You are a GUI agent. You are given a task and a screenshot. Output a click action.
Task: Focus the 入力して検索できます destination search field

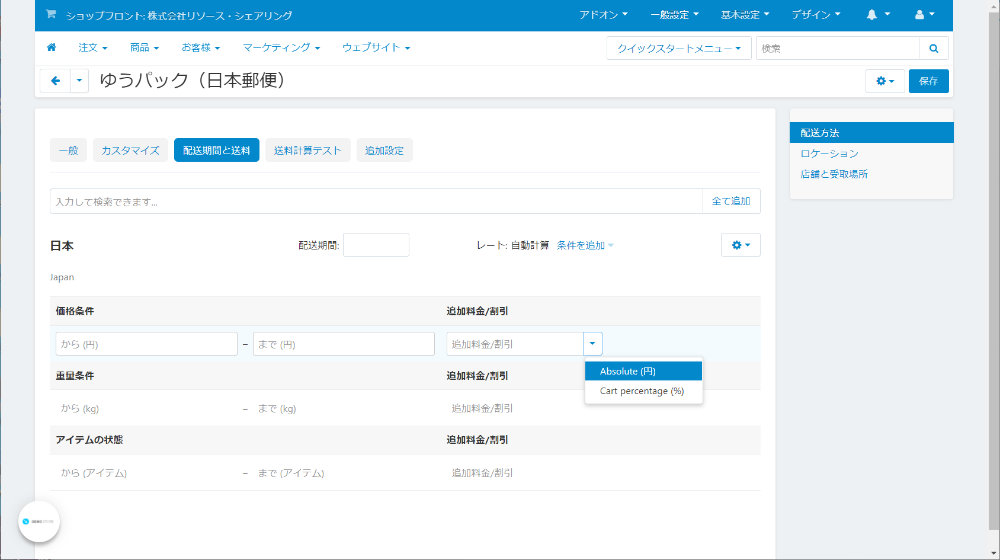(x=376, y=201)
